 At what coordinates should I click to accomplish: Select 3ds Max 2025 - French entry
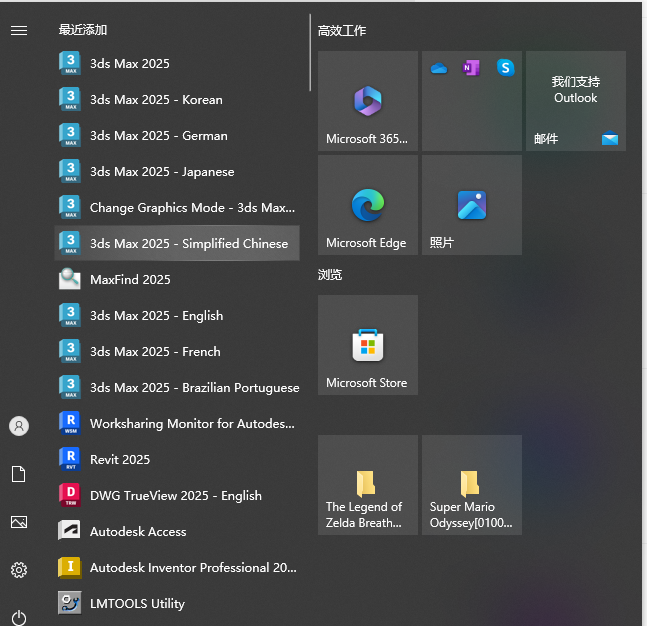177,351
